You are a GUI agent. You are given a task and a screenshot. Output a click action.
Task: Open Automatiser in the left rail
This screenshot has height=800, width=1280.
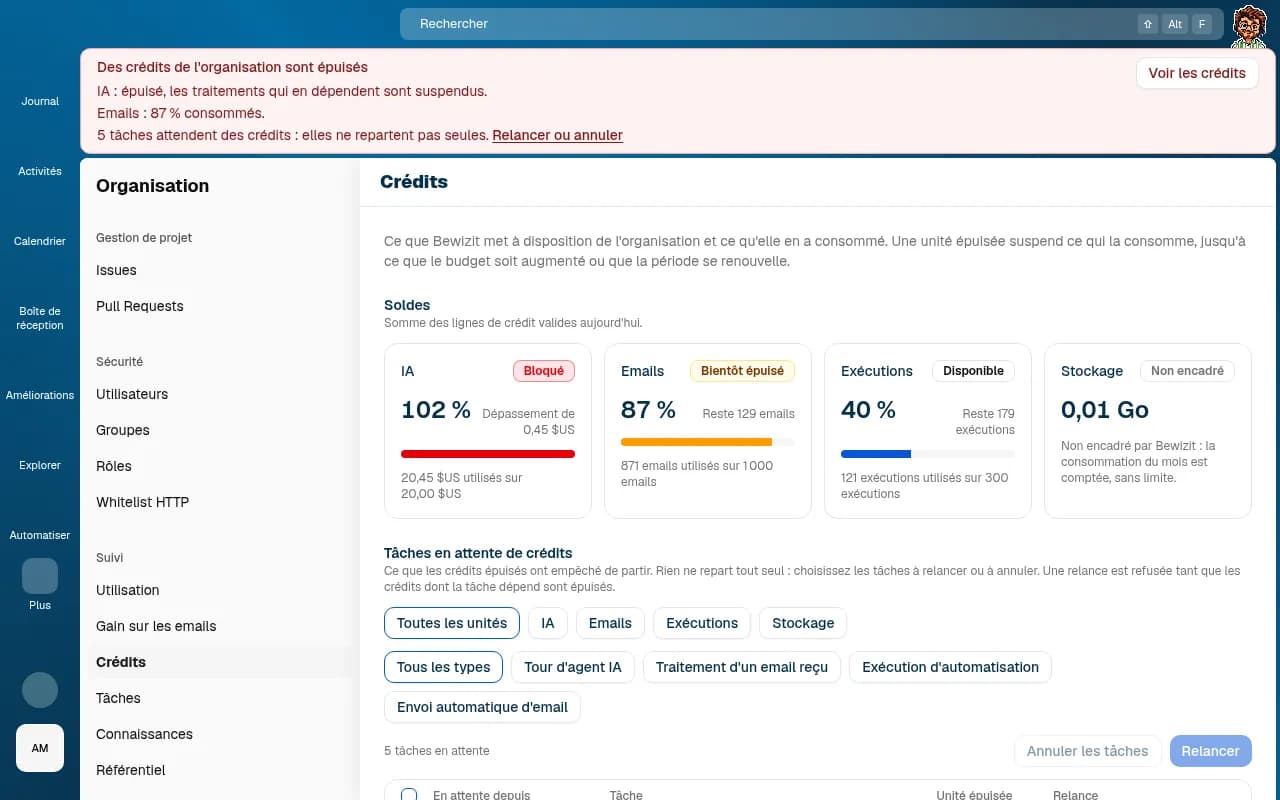coord(40,535)
